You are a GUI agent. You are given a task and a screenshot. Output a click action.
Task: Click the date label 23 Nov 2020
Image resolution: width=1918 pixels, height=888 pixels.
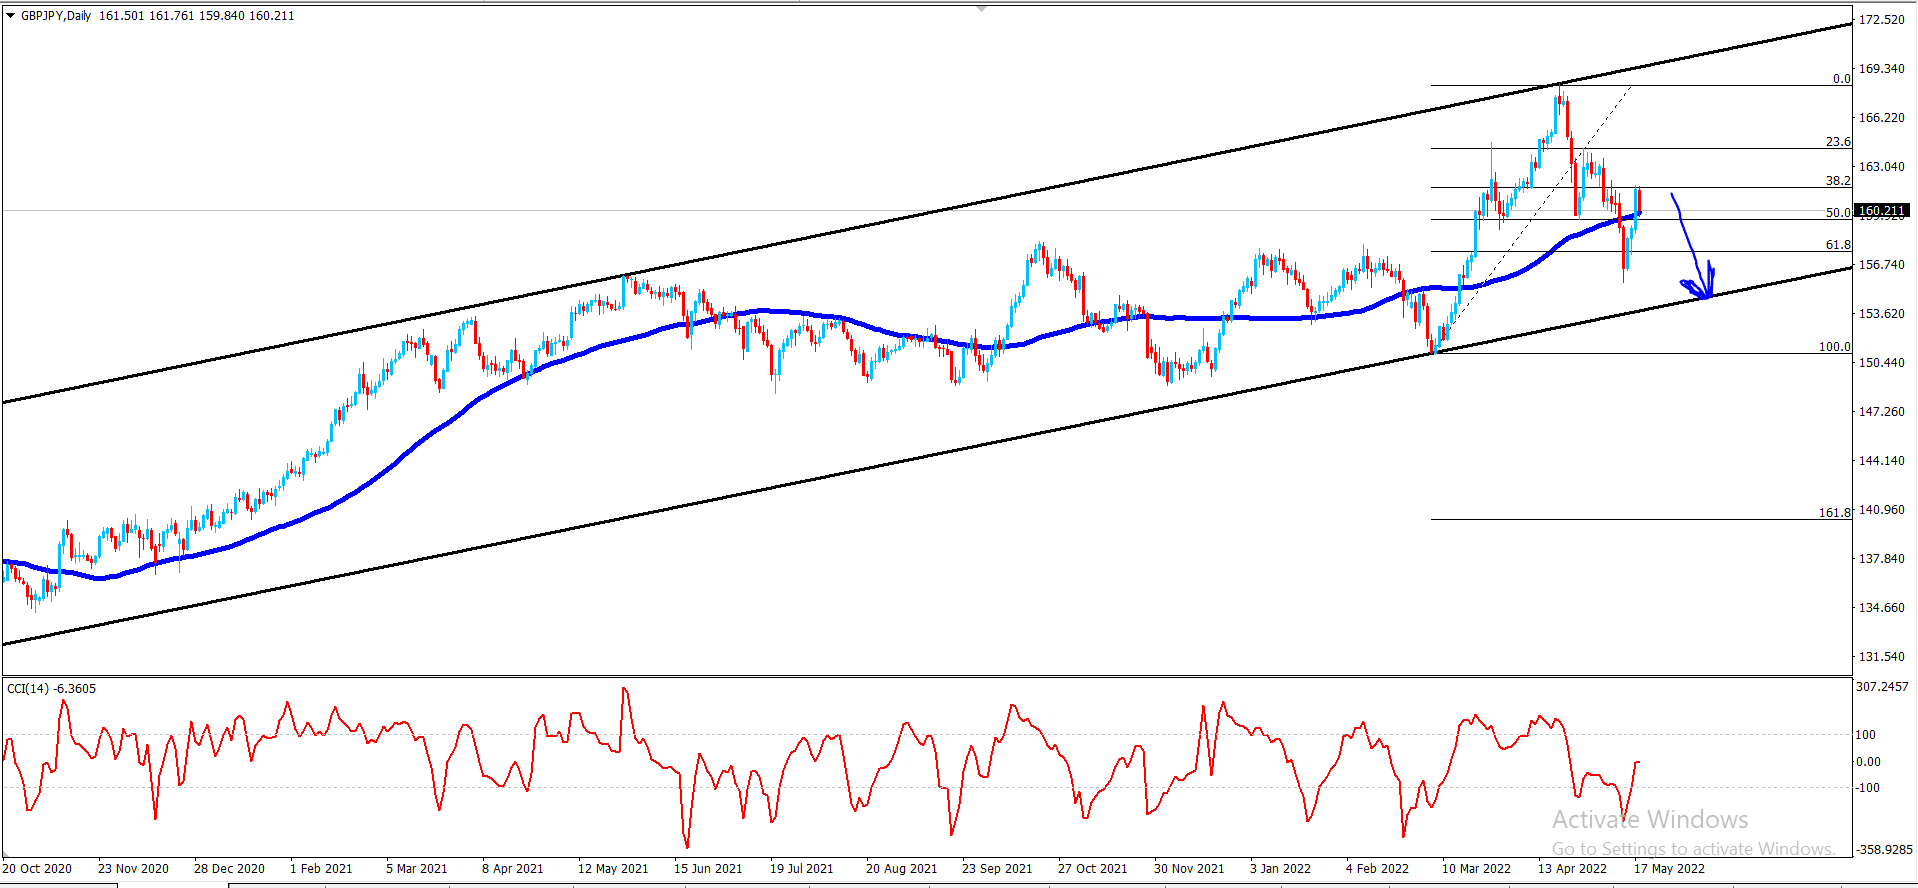point(133,869)
